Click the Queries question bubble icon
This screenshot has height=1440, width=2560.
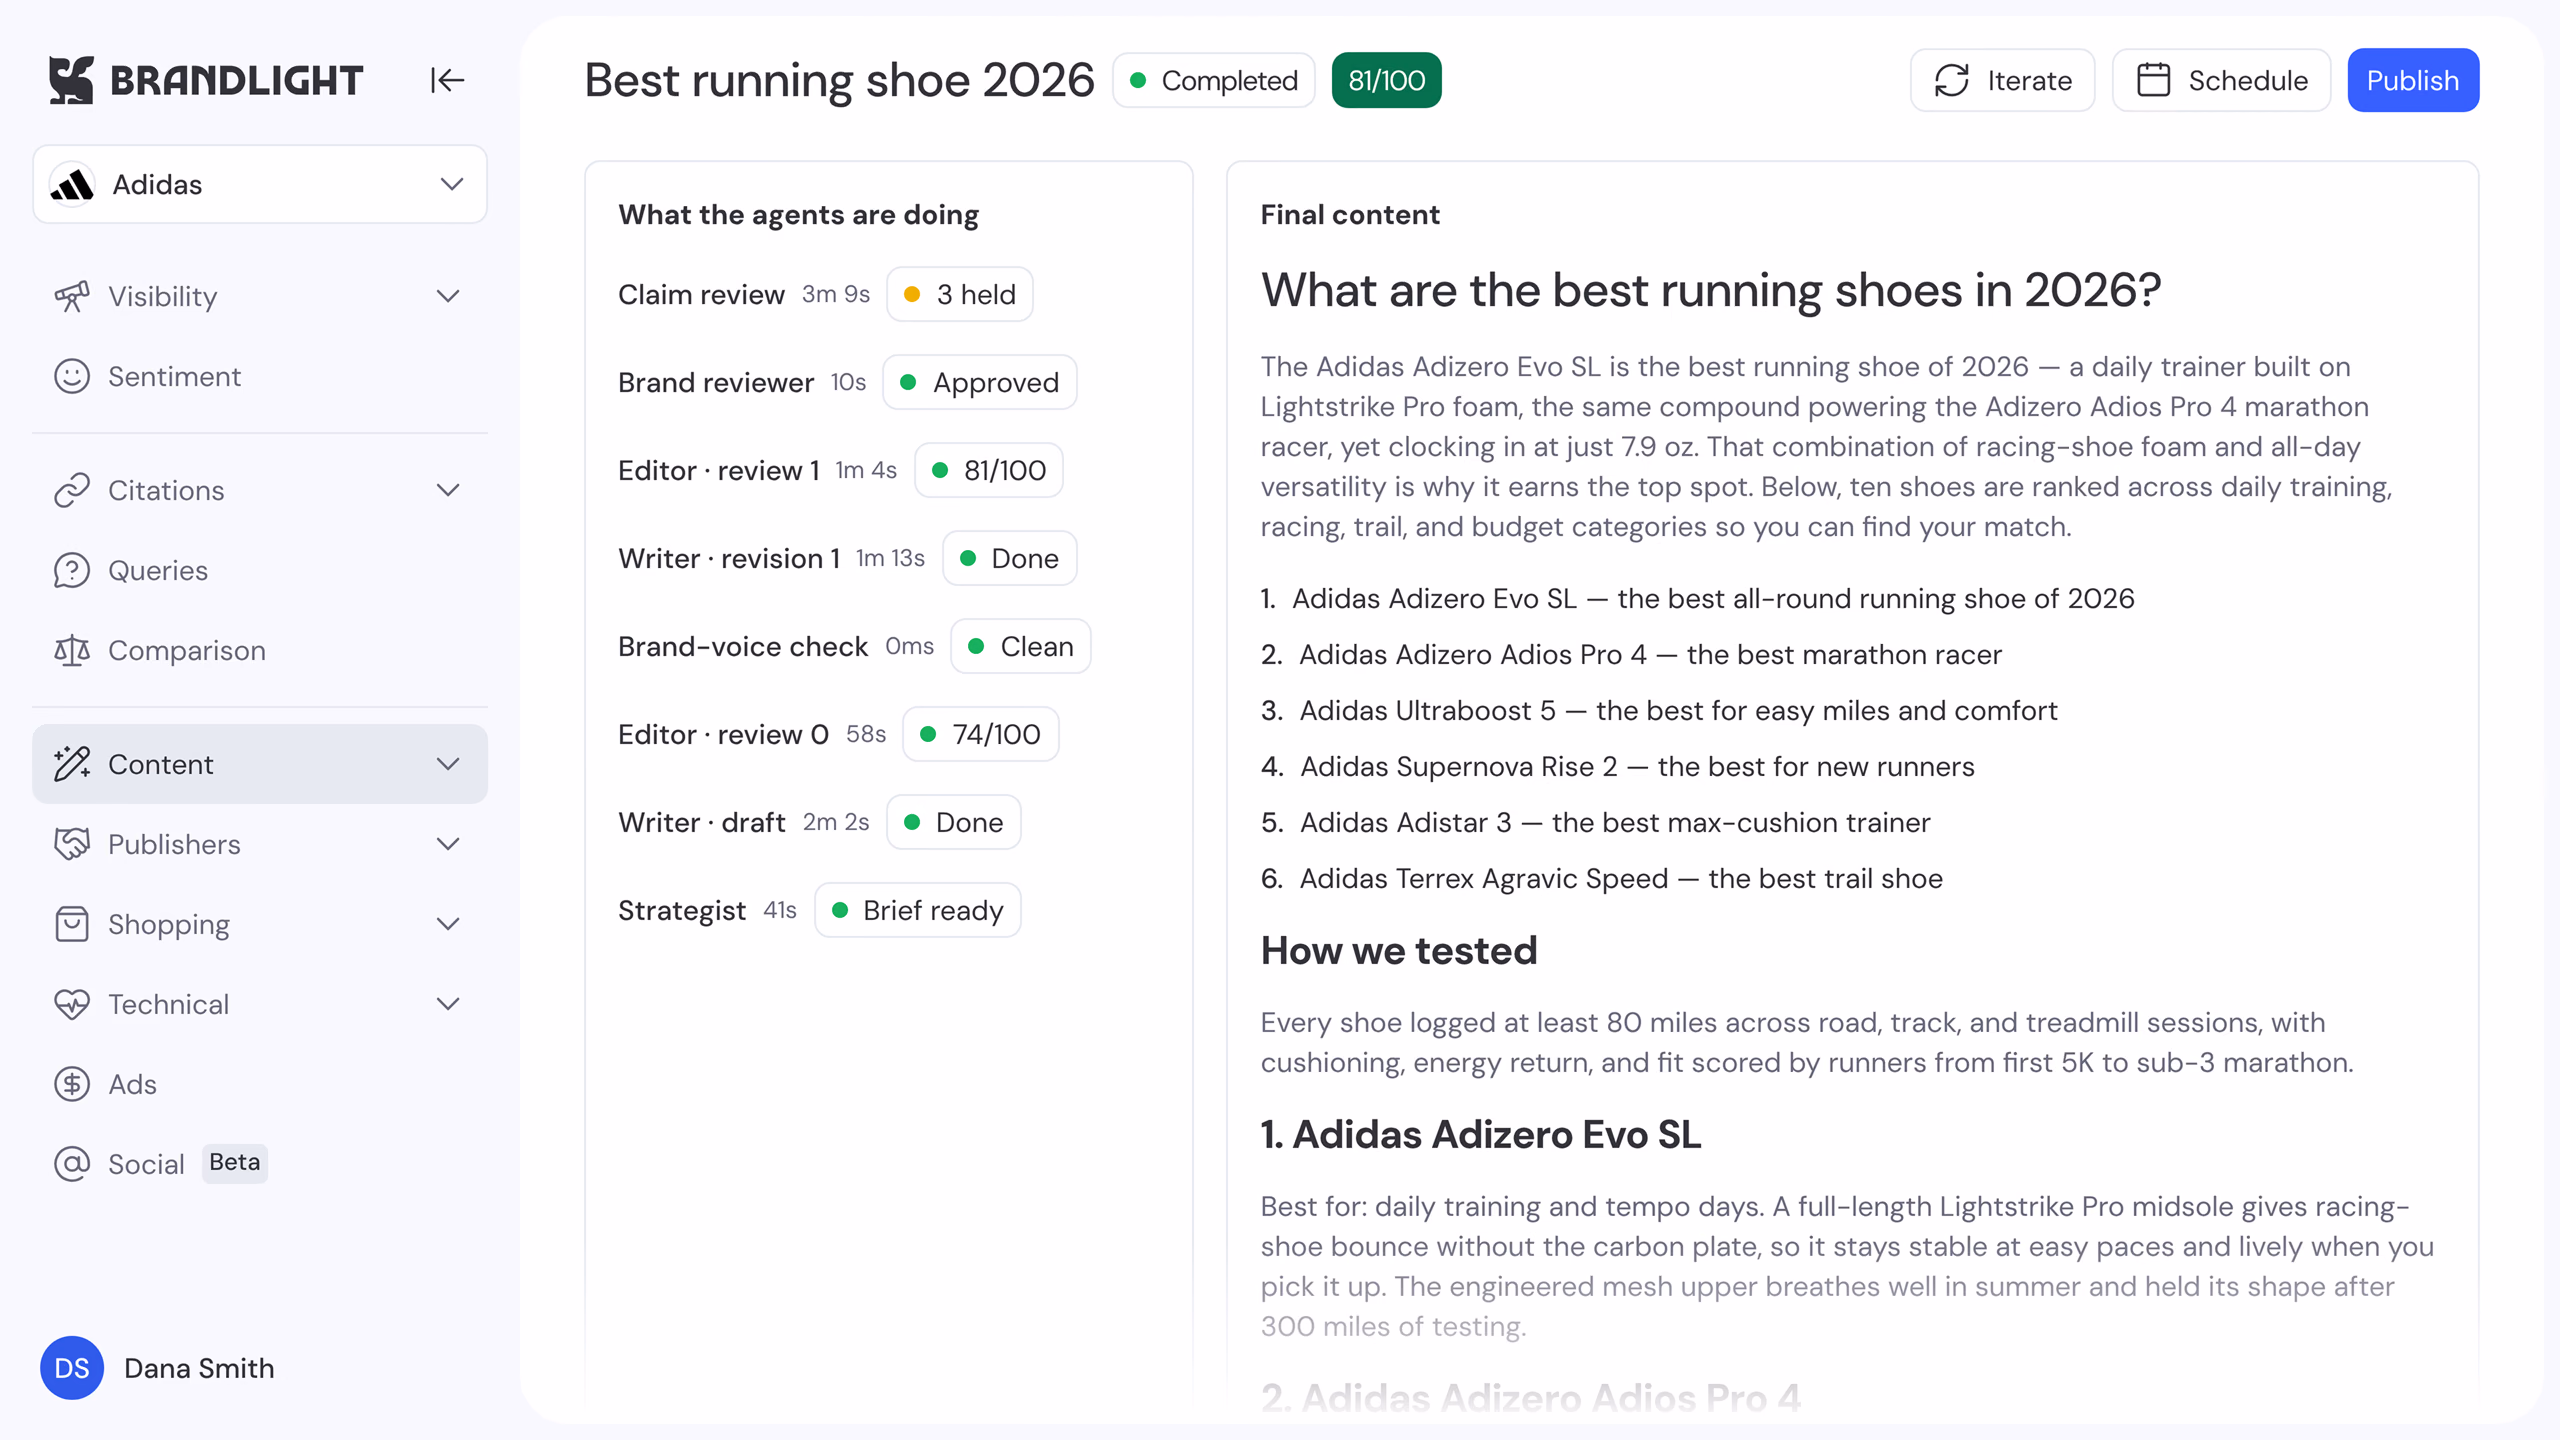72,570
